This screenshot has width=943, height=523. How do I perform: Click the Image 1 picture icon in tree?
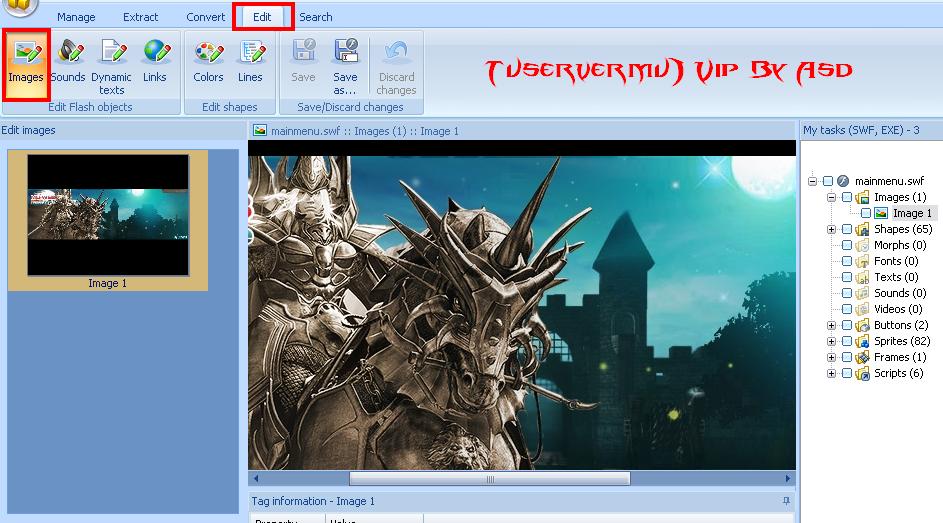coord(881,213)
